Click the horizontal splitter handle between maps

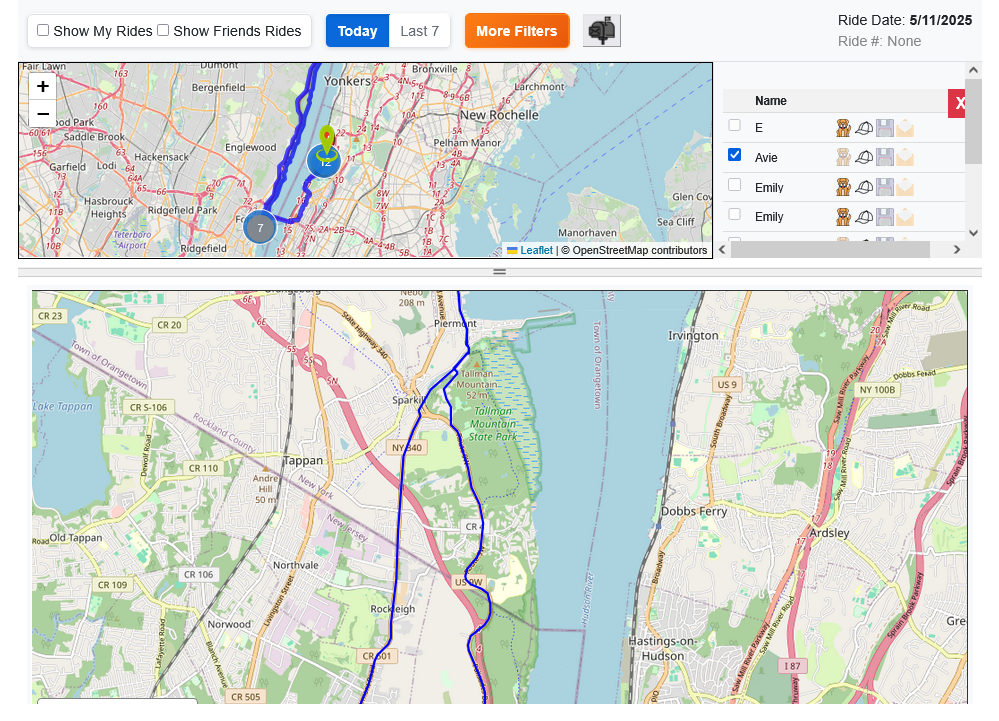(499, 271)
